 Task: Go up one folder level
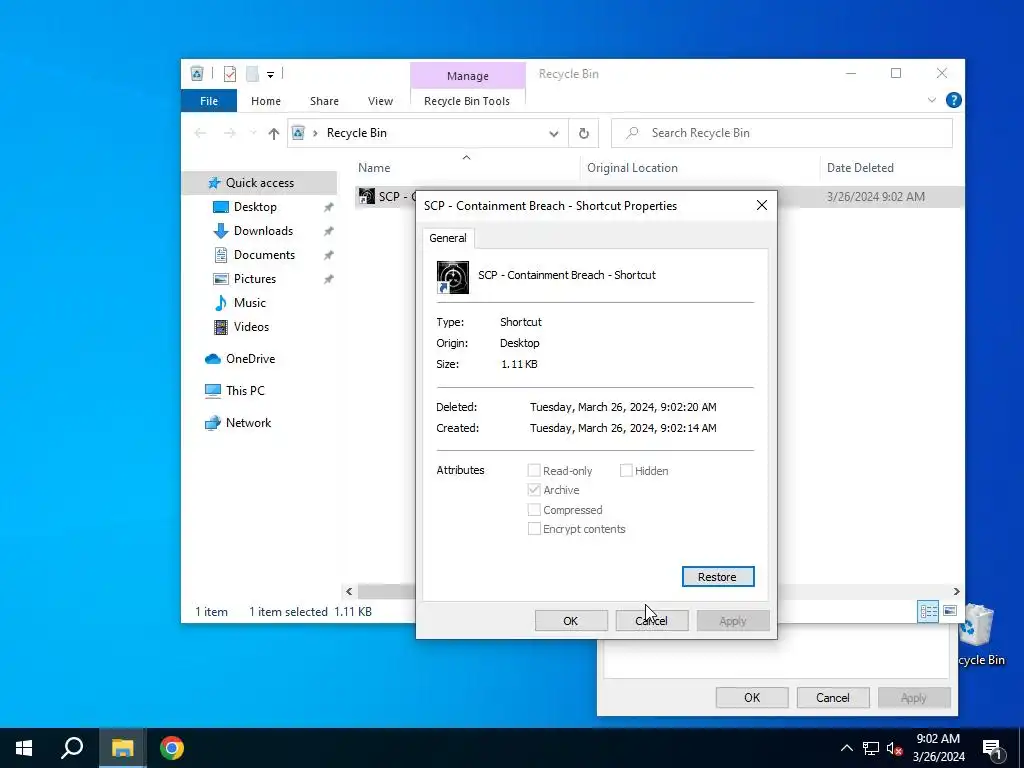[x=274, y=133]
